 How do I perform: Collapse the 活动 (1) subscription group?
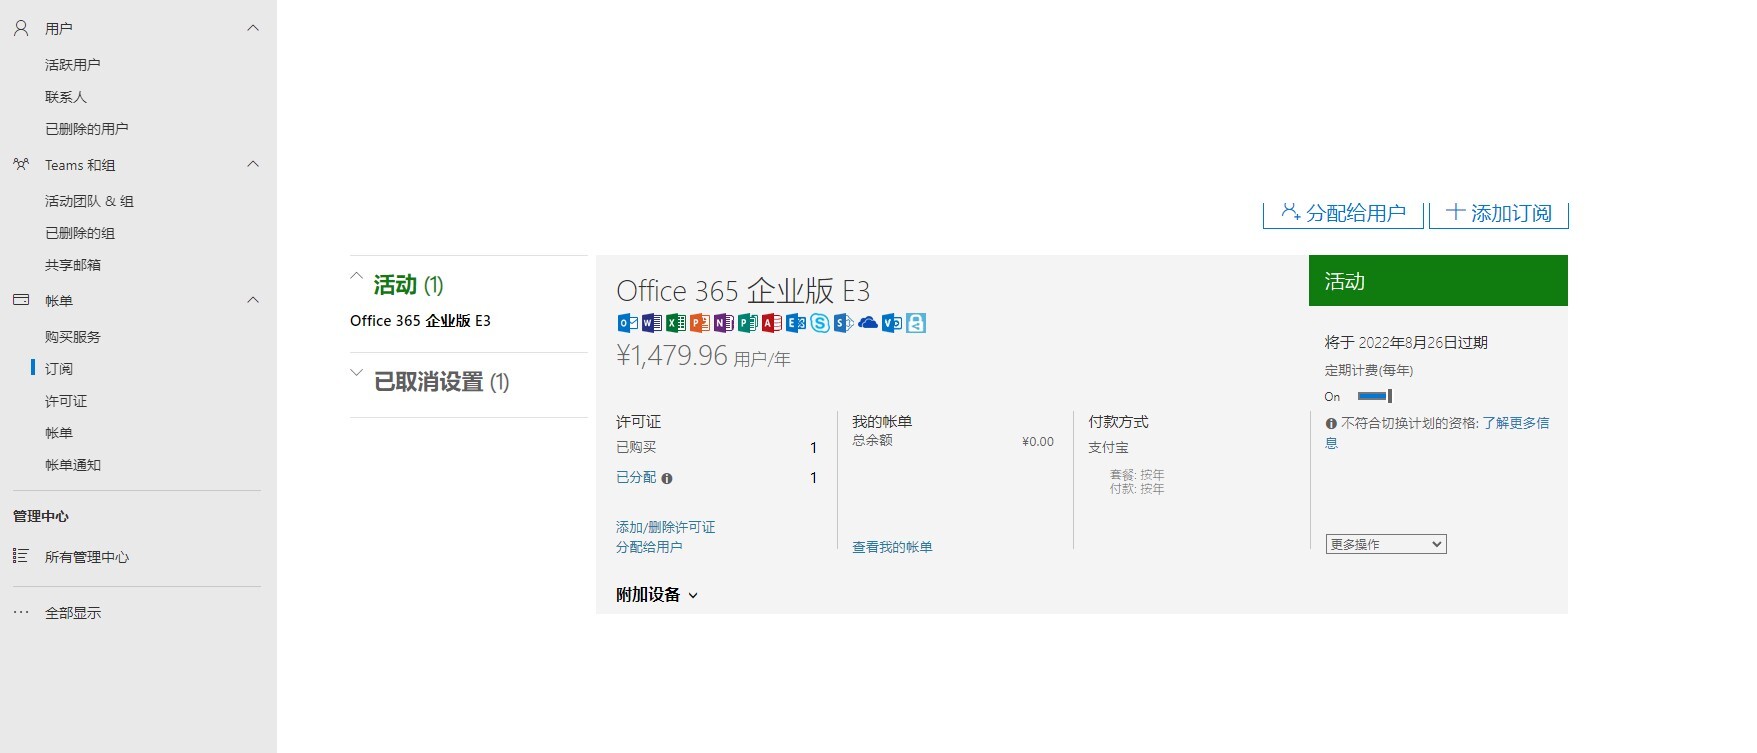coord(356,276)
